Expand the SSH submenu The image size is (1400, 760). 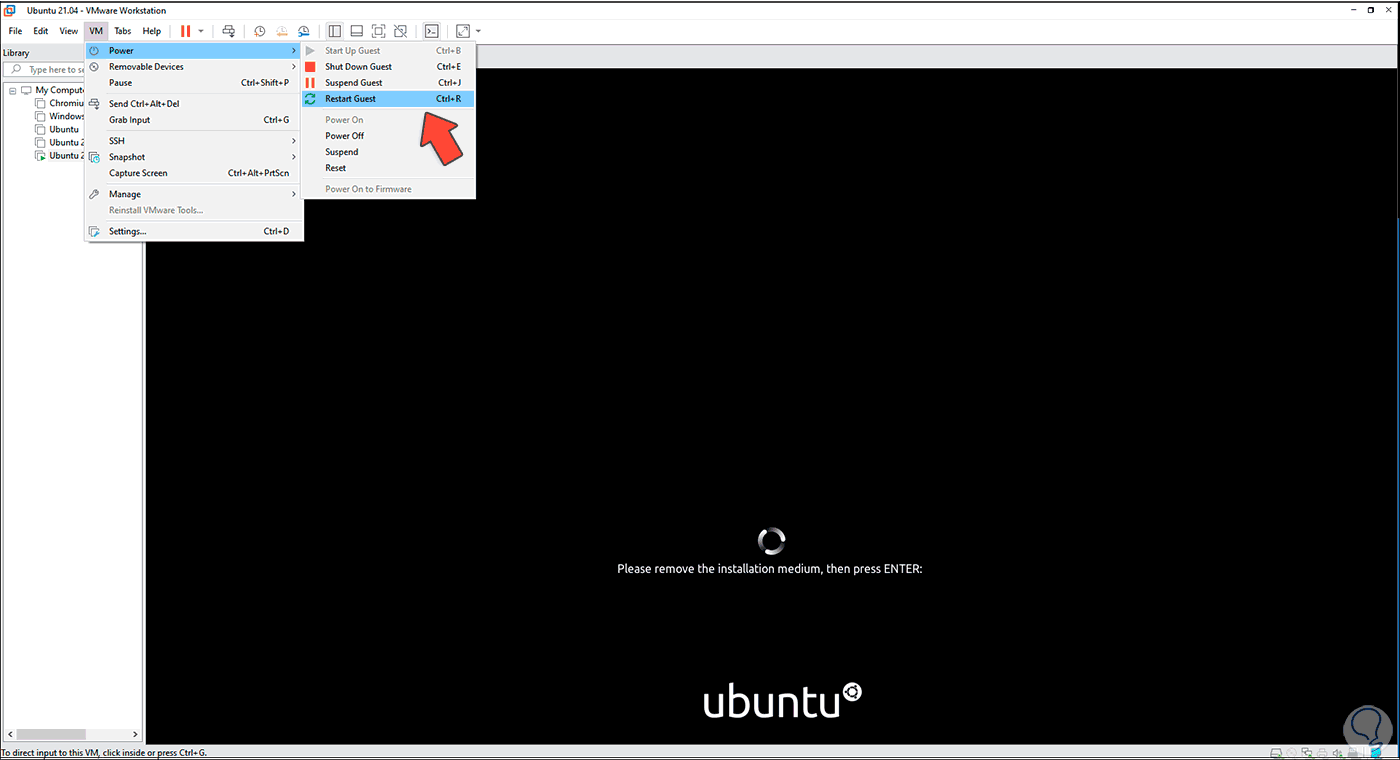[x=193, y=141]
